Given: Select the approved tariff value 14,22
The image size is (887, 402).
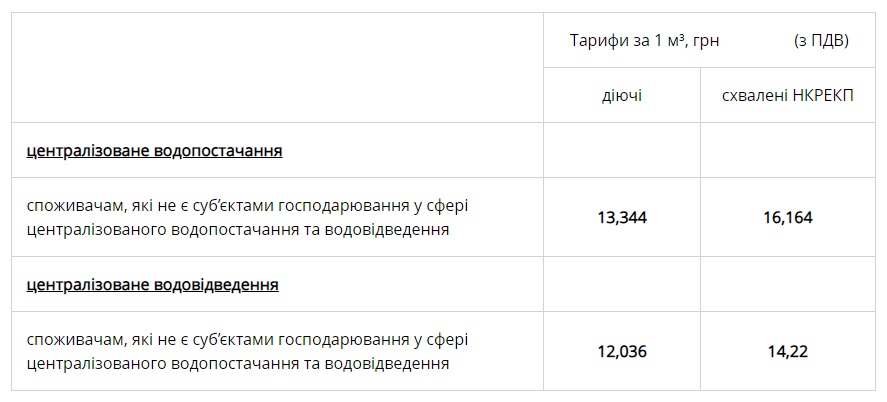Looking at the screenshot, I should pyautogui.click(x=787, y=351).
